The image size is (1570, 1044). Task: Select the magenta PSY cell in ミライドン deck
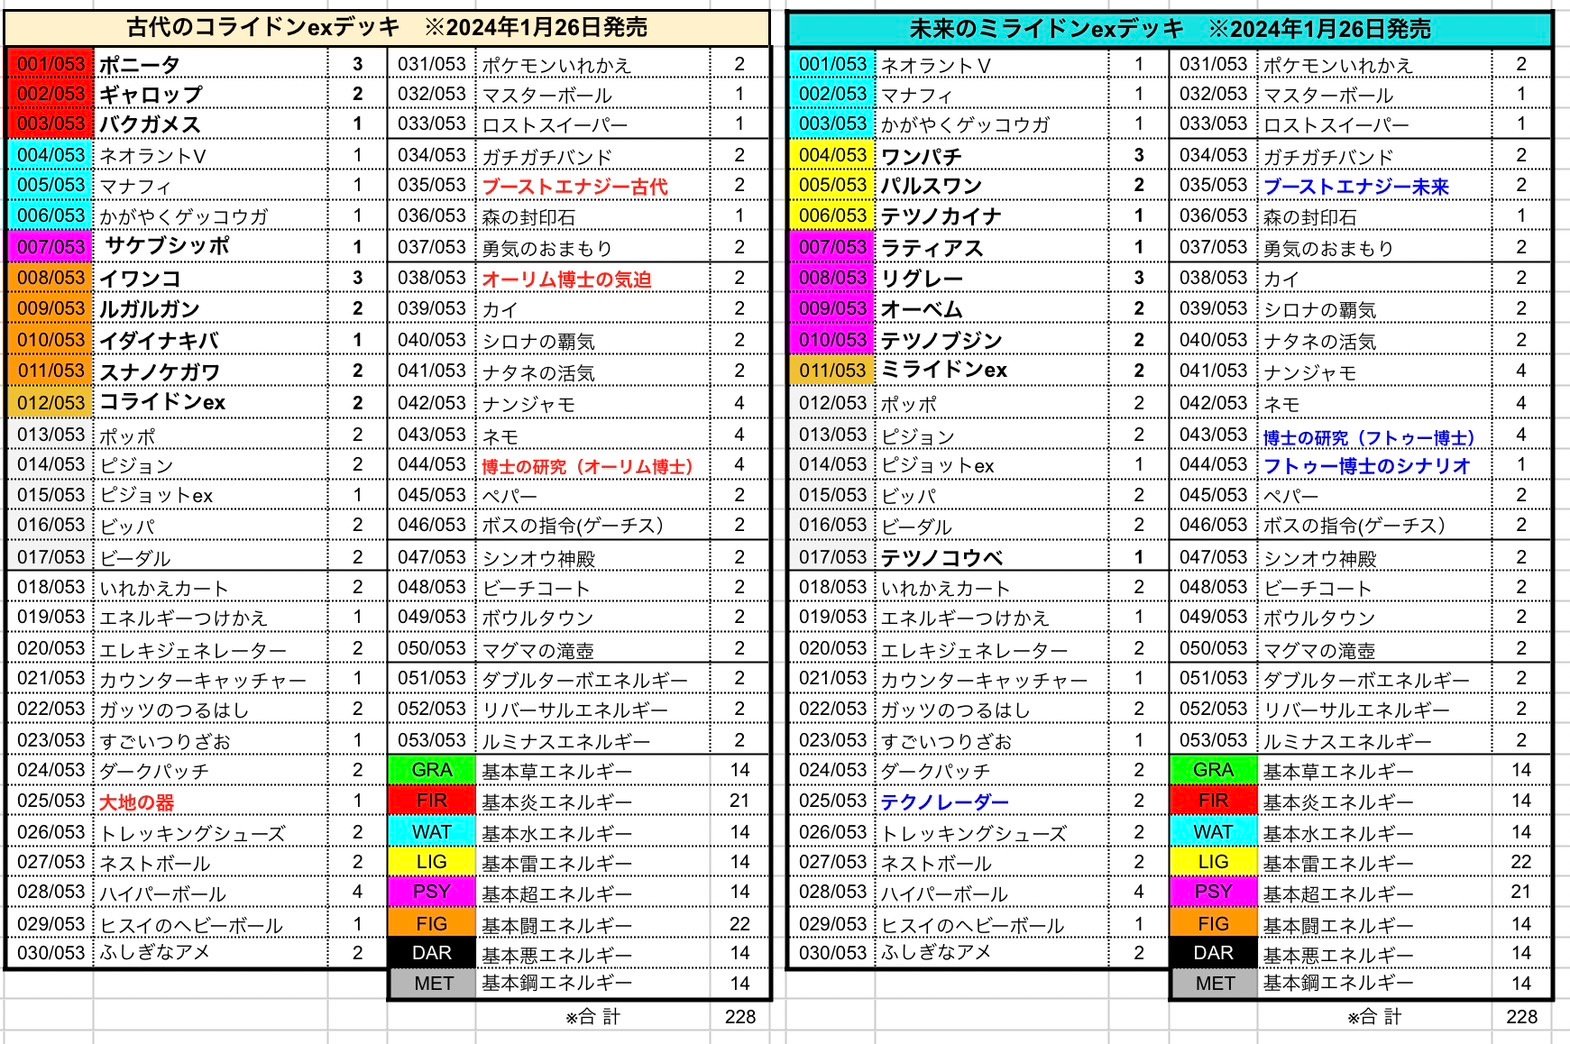[1213, 892]
